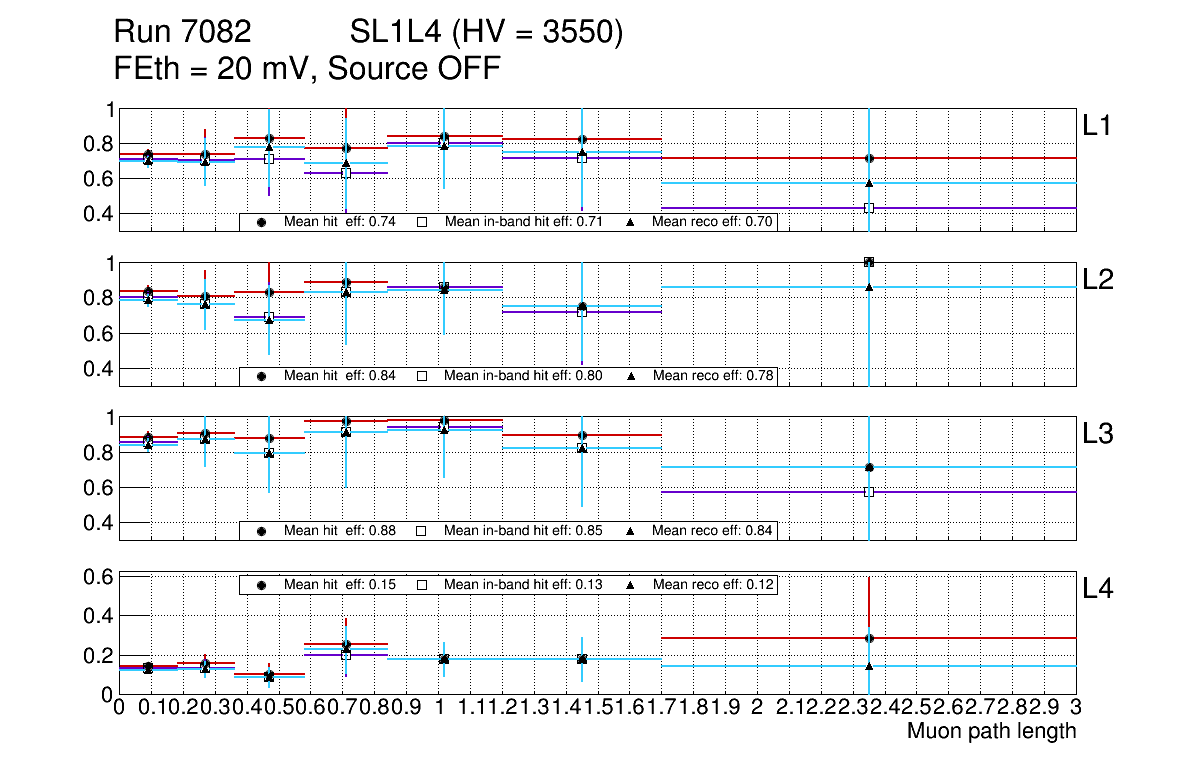Click the L4 panel label
The width and height of the screenshot is (1196, 772).
pyautogui.click(x=1098, y=590)
